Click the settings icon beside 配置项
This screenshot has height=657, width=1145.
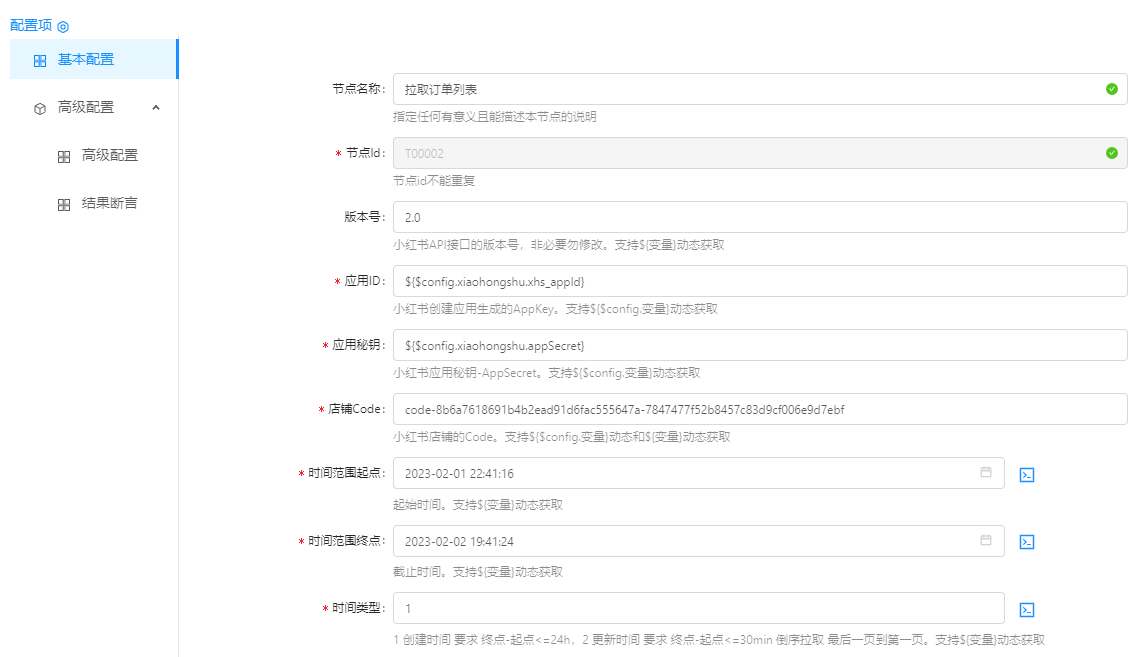63,26
